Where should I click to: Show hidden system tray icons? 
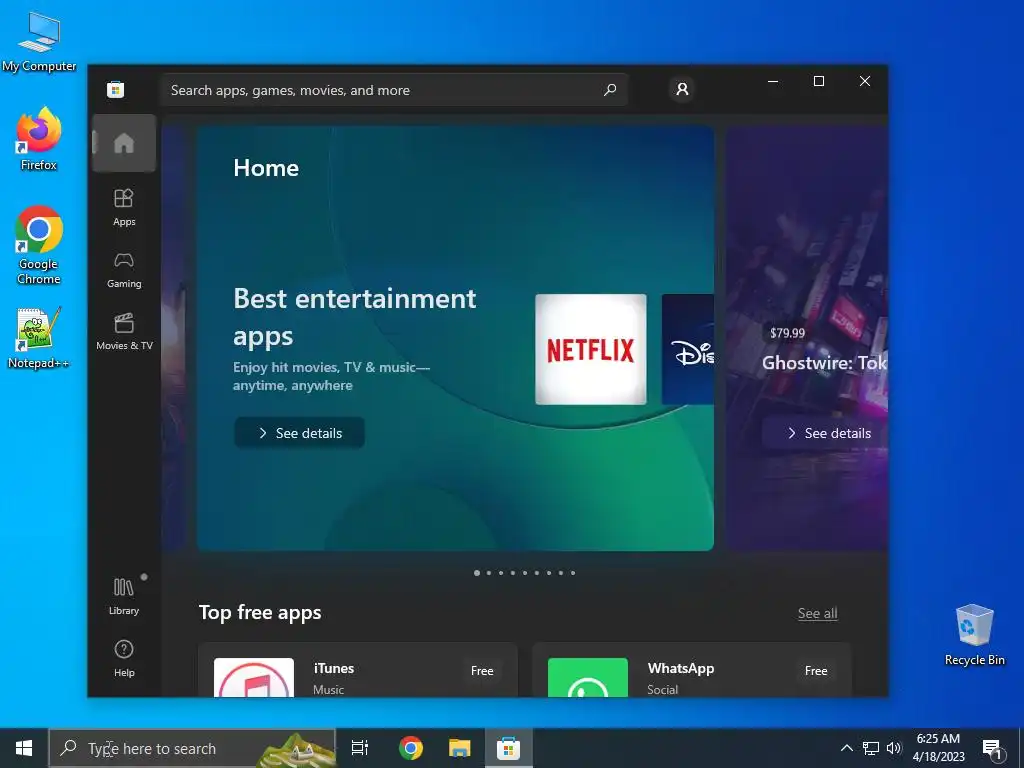846,748
